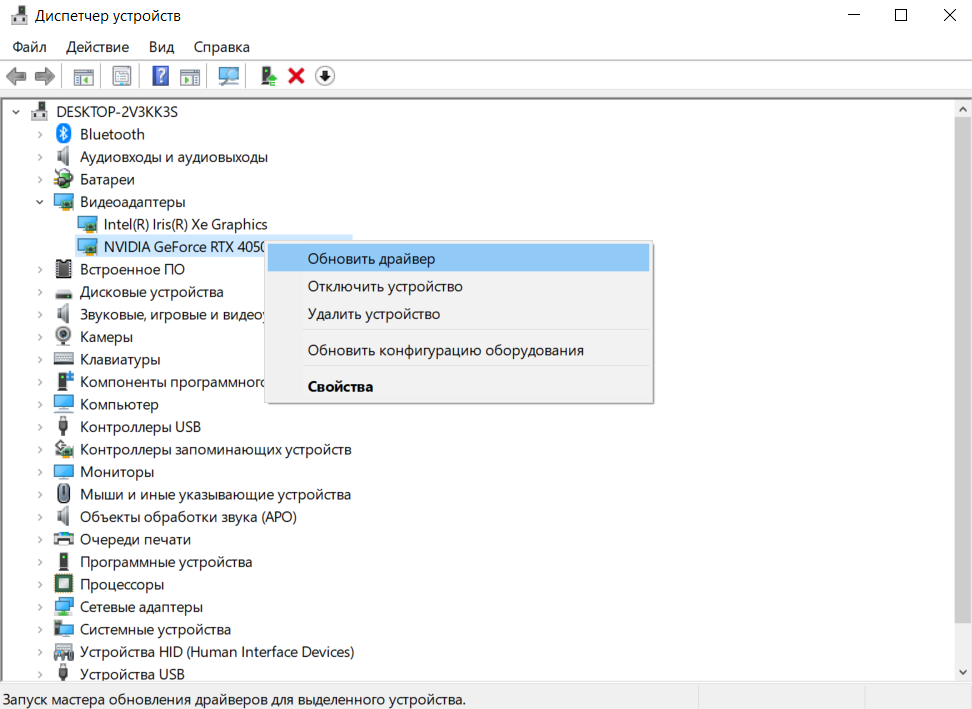Open the blue help question mark icon
Screen dimensions: 972x709
point(161,76)
